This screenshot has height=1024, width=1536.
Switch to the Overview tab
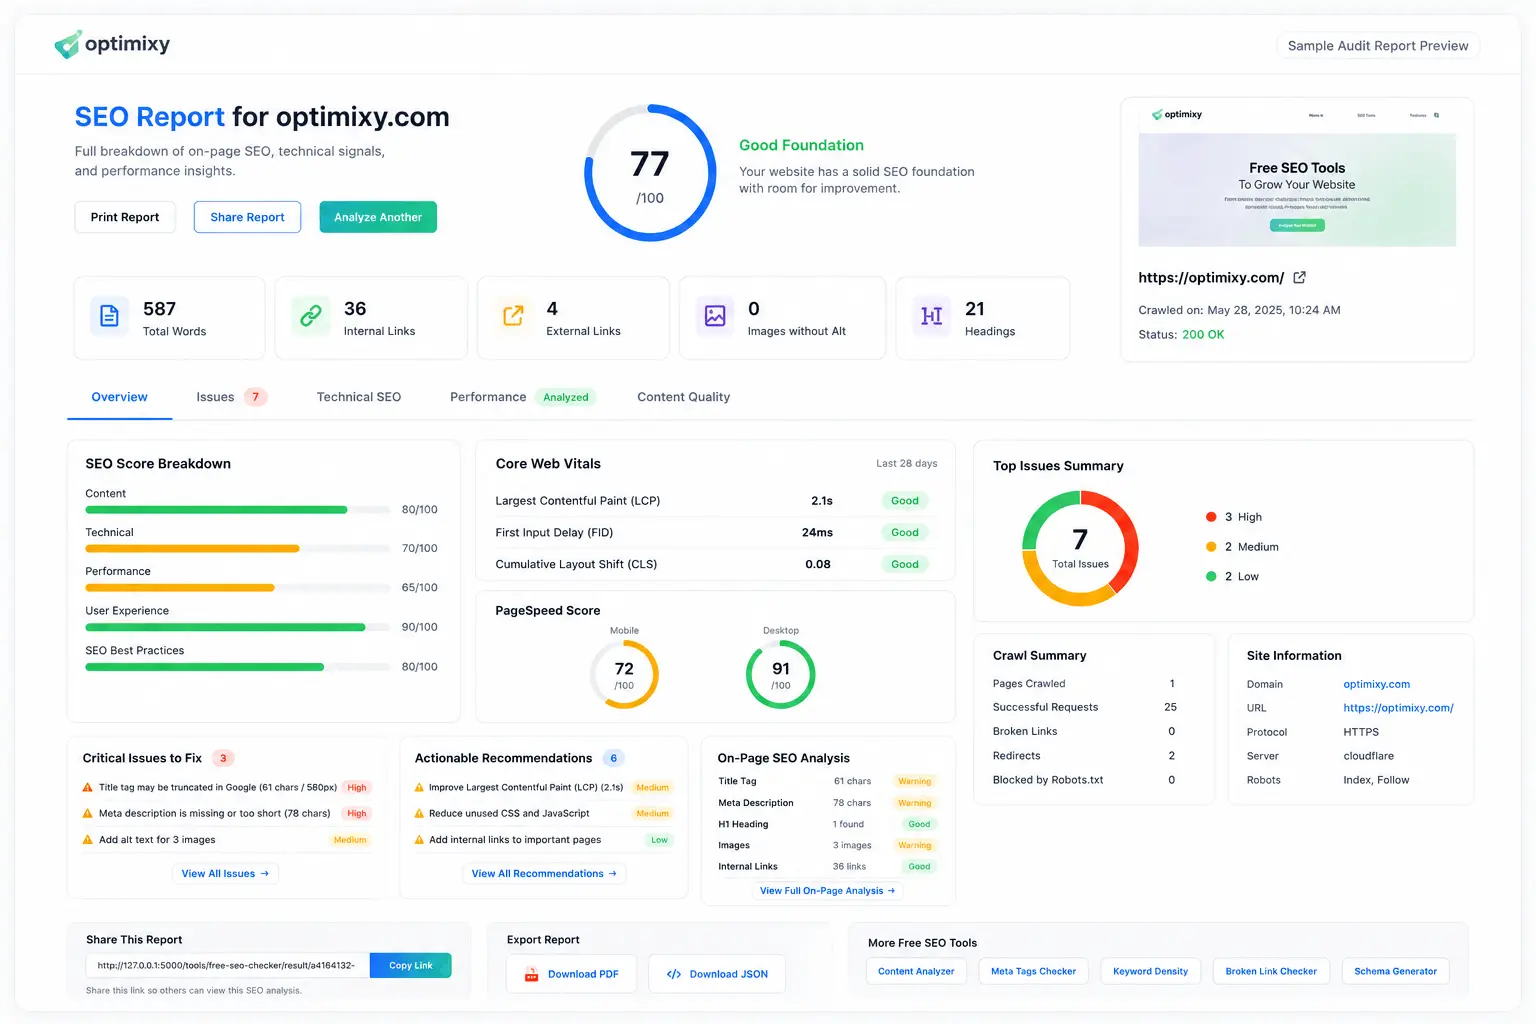click(x=119, y=397)
